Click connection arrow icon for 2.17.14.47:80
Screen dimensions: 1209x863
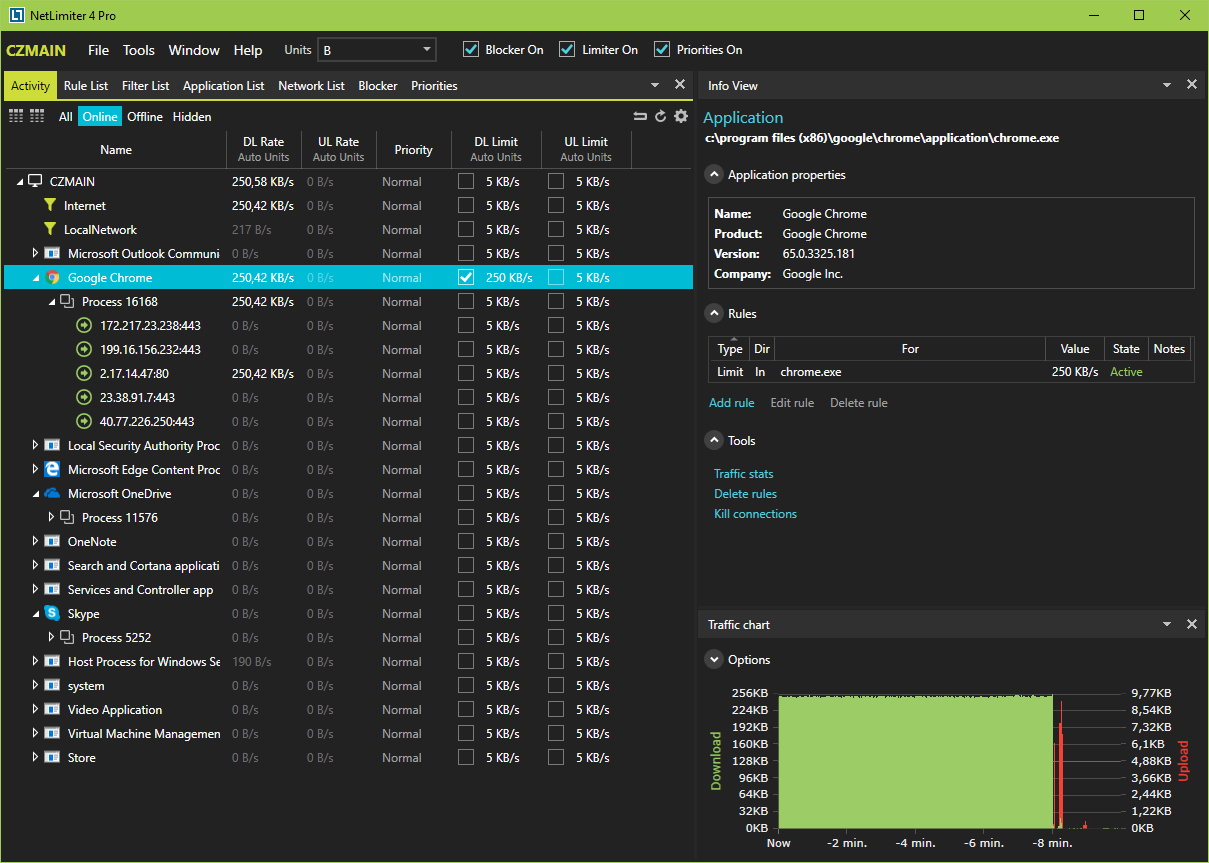85,374
